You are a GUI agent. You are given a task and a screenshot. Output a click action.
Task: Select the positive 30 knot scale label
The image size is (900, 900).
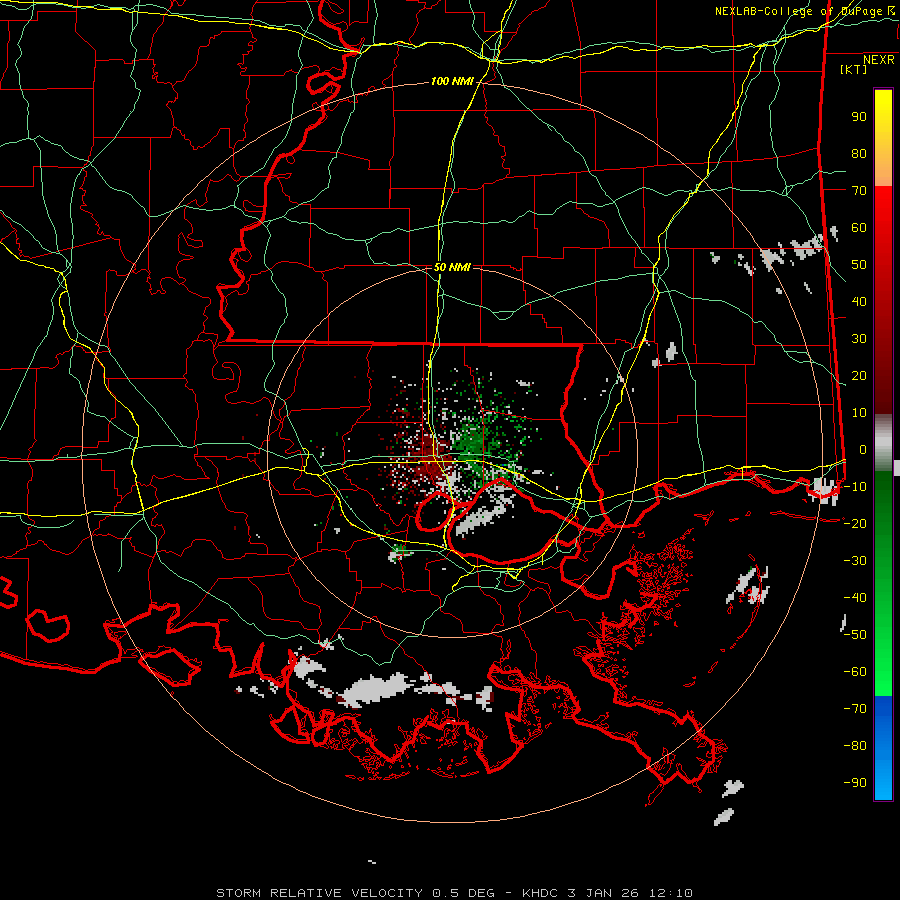click(x=859, y=339)
